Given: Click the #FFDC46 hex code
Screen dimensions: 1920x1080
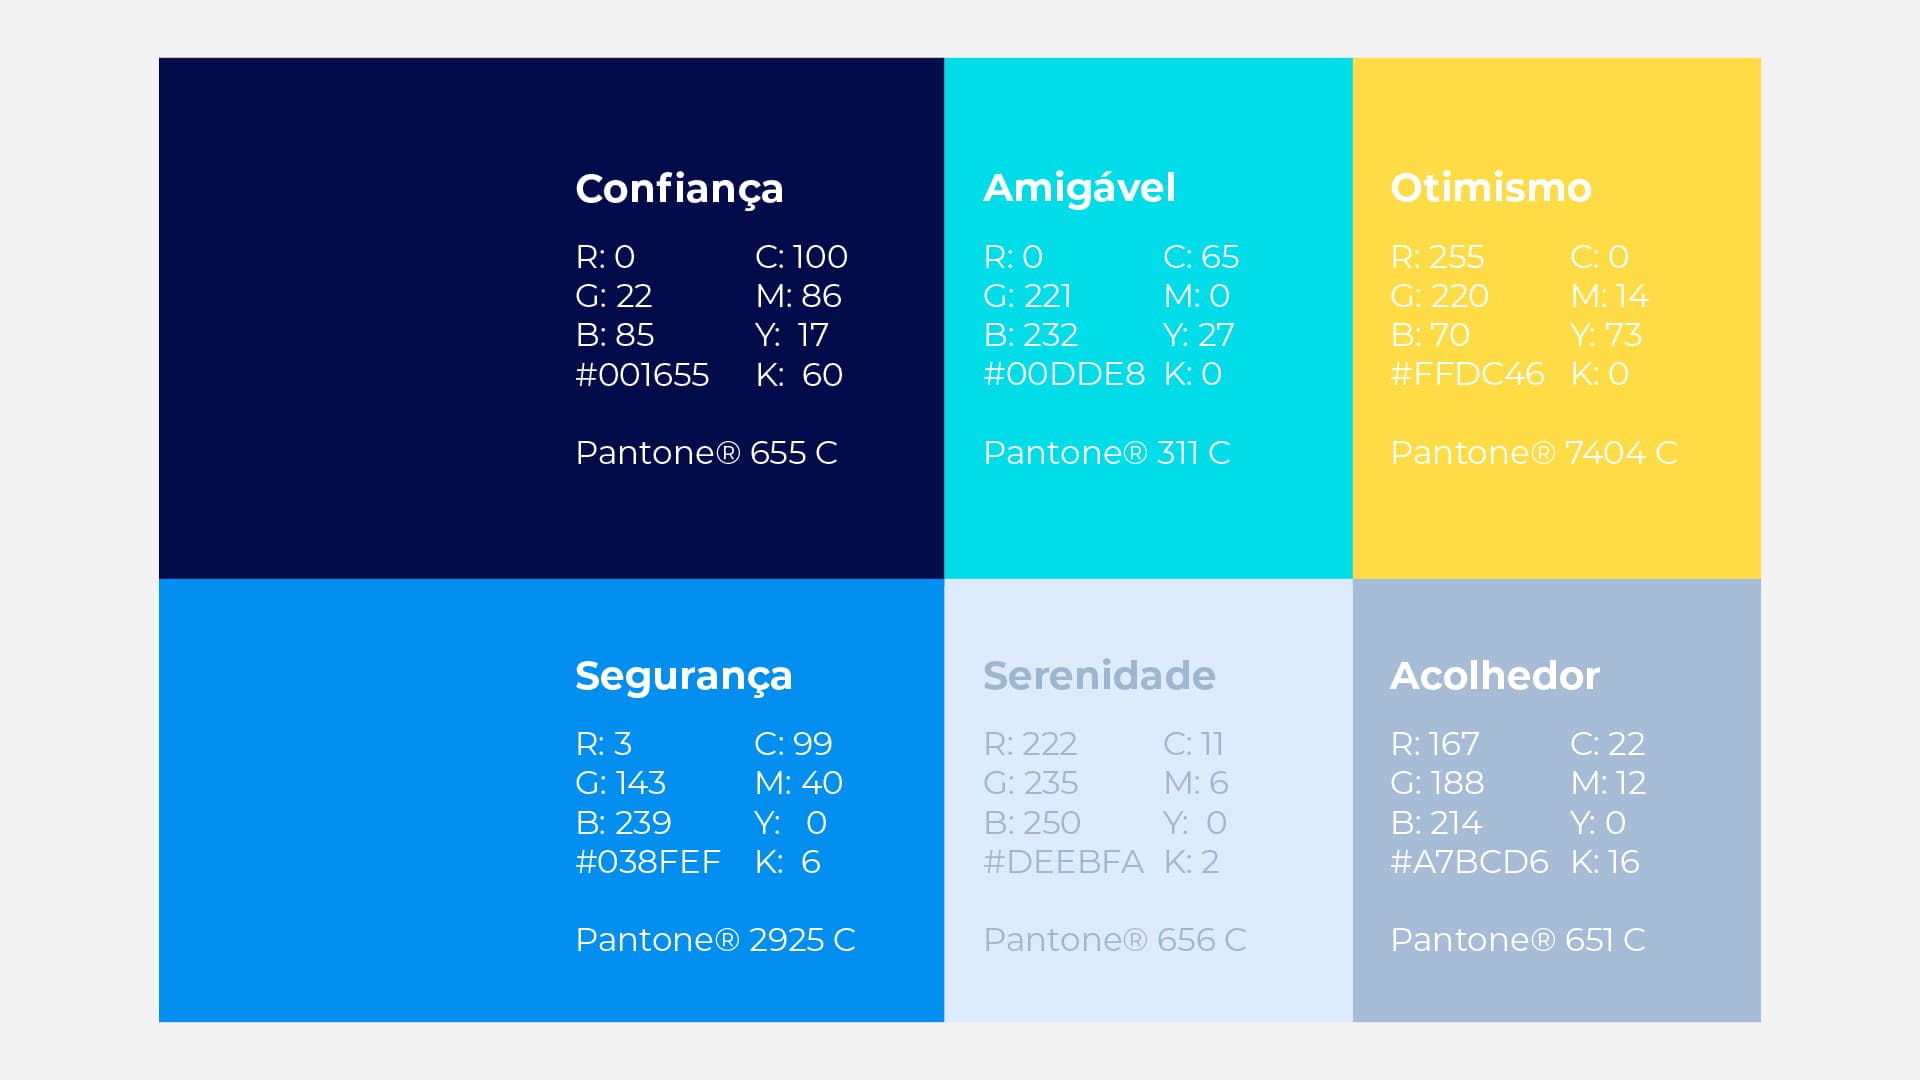Looking at the screenshot, I should pyautogui.click(x=1467, y=374).
